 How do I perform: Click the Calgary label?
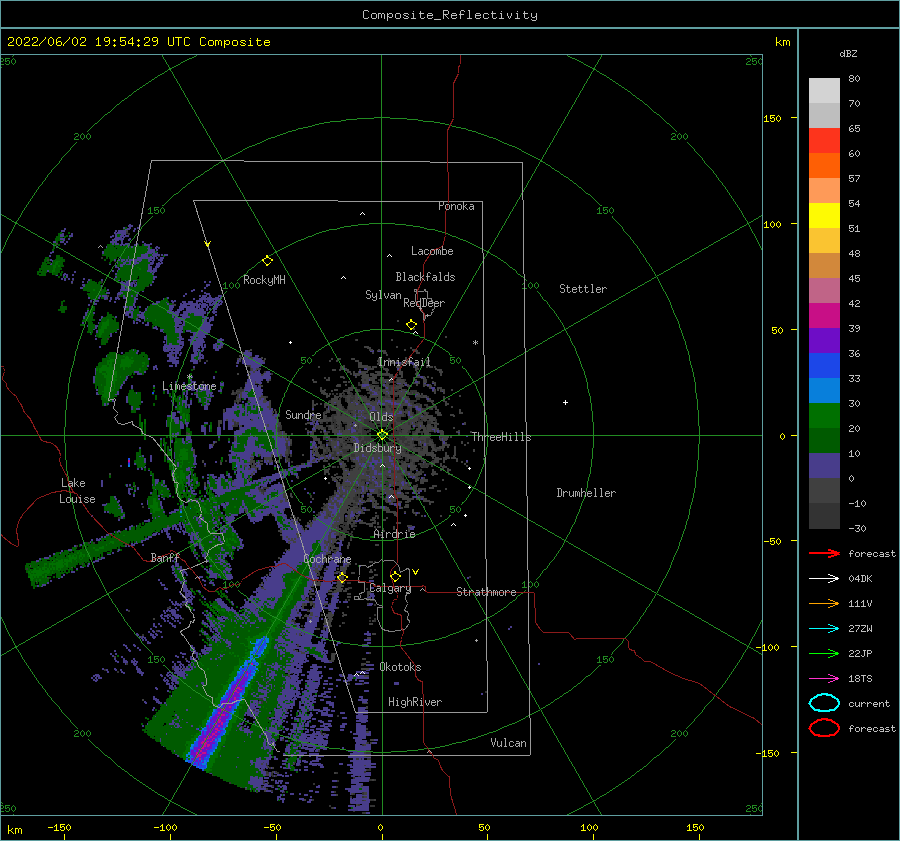[390, 588]
